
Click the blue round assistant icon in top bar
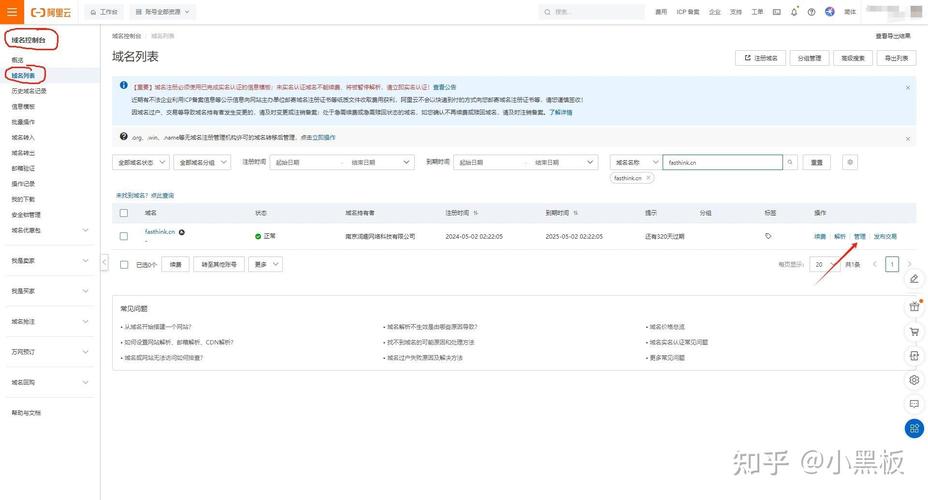click(x=830, y=12)
